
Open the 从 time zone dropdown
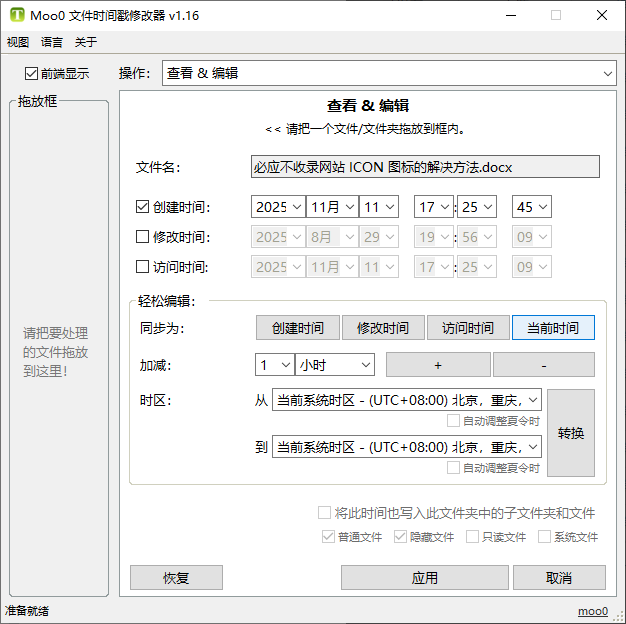pos(407,400)
